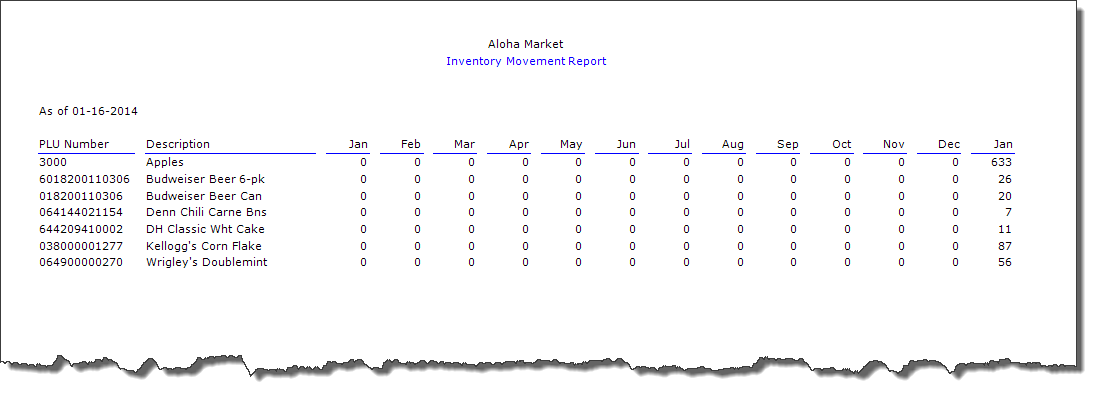The width and height of the screenshot is (1093, 398).
Task: Click the DH Classic Wht Cake description
Action: coord(205,229)
